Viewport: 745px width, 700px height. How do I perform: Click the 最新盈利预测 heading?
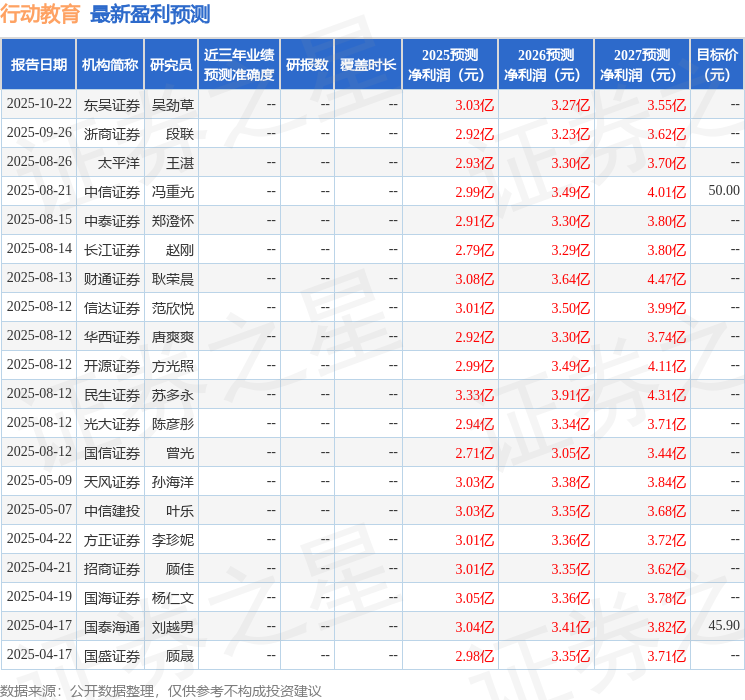[150, 14]
